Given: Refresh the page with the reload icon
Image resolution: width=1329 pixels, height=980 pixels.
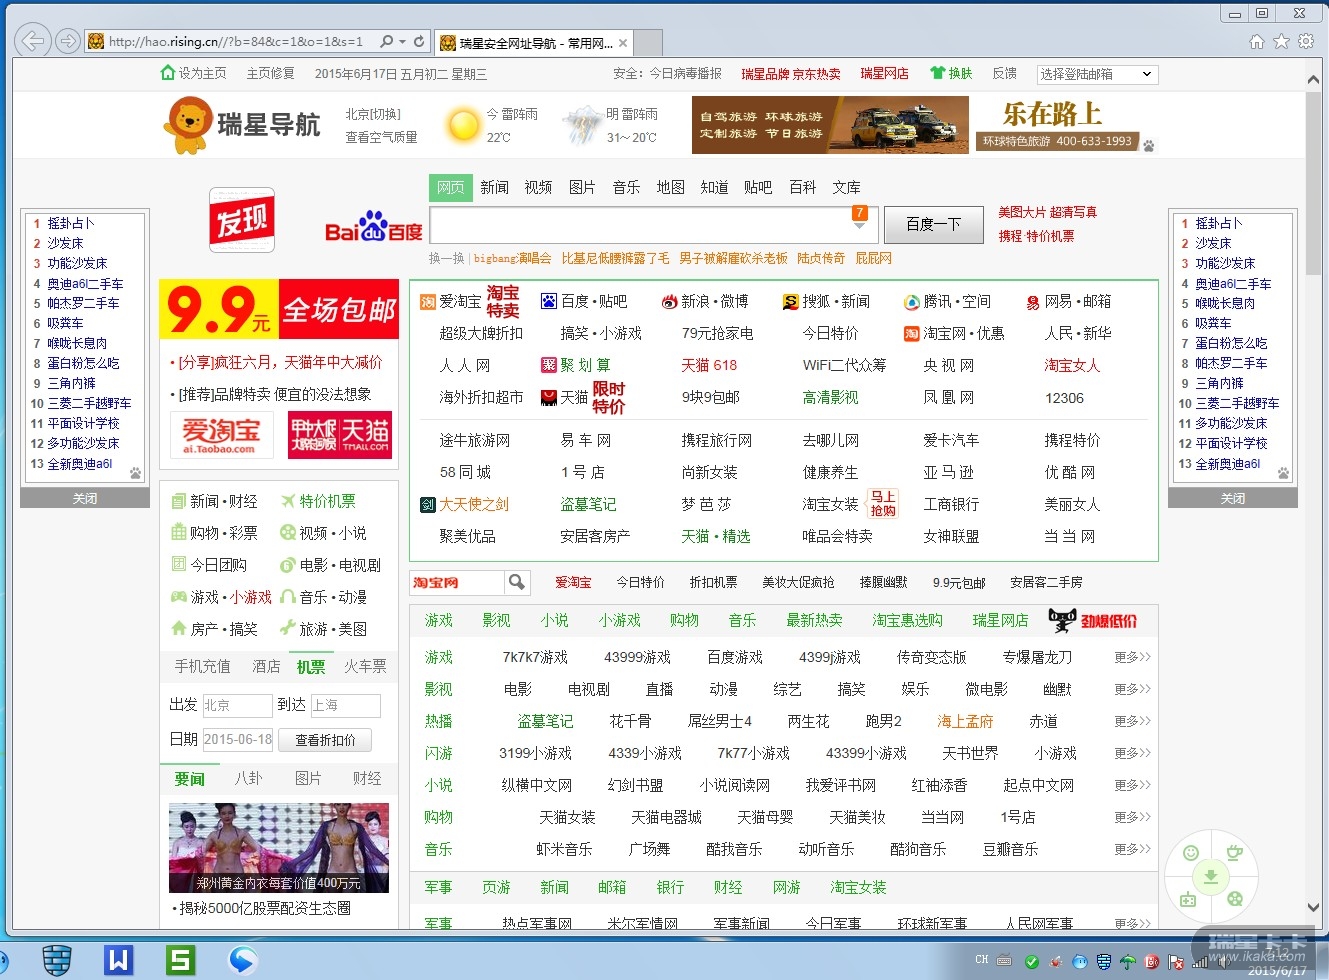Looking at the screenshot, I should [419, 42].
